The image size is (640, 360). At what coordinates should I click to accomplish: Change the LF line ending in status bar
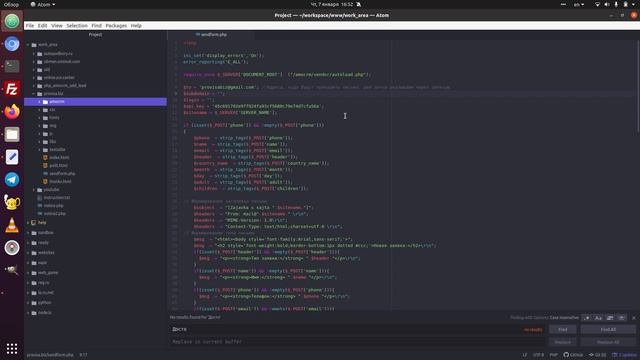(x=525, y=355)
